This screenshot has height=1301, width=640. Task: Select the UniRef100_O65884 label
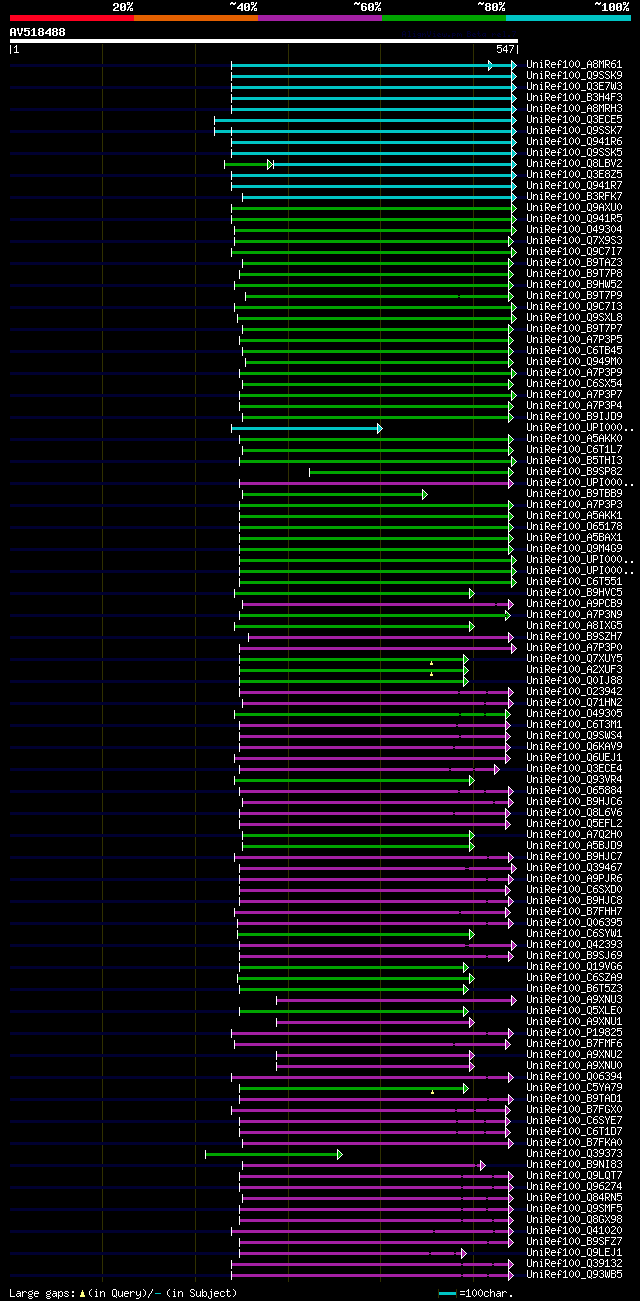pyautogui.click(x=575, y=791)
